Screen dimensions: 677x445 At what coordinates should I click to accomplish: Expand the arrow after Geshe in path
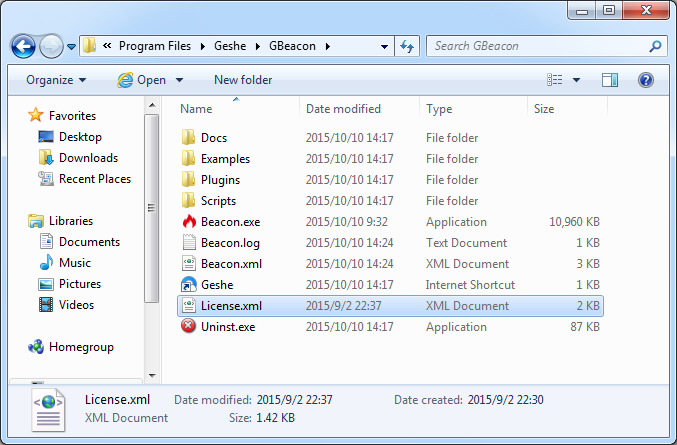click(258, 46)
